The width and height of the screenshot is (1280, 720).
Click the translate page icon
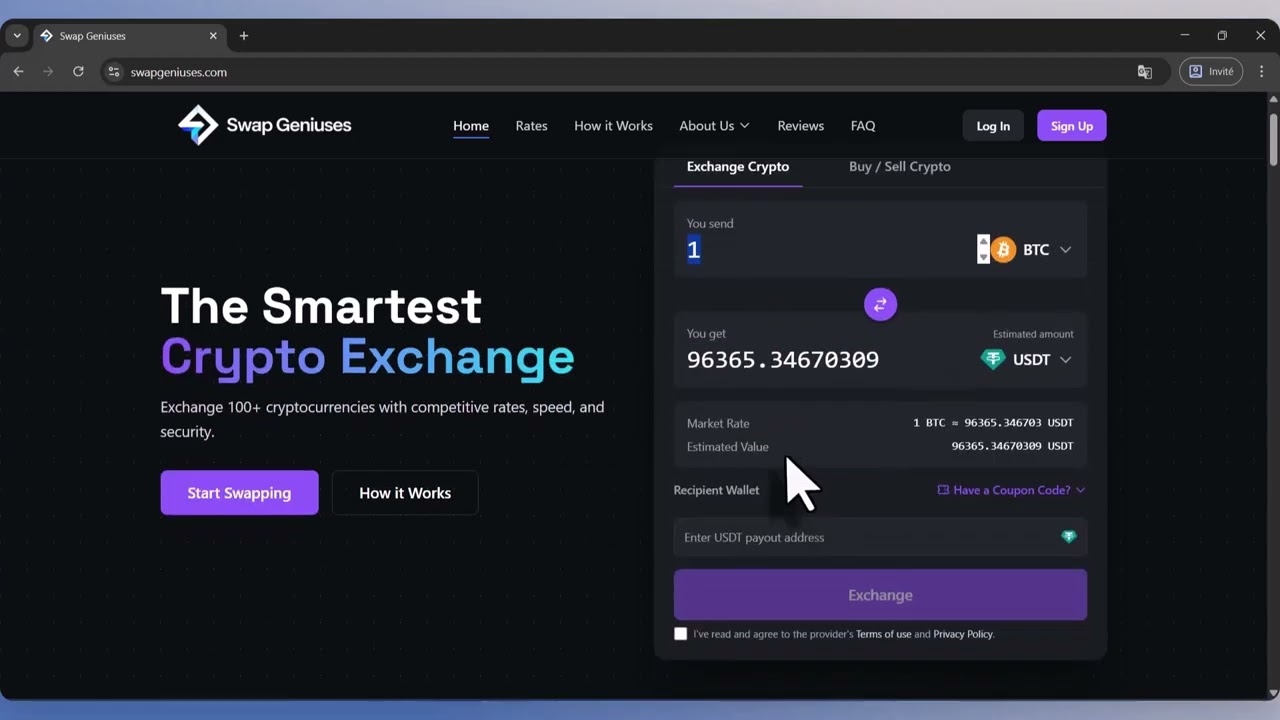[1145, 72]
